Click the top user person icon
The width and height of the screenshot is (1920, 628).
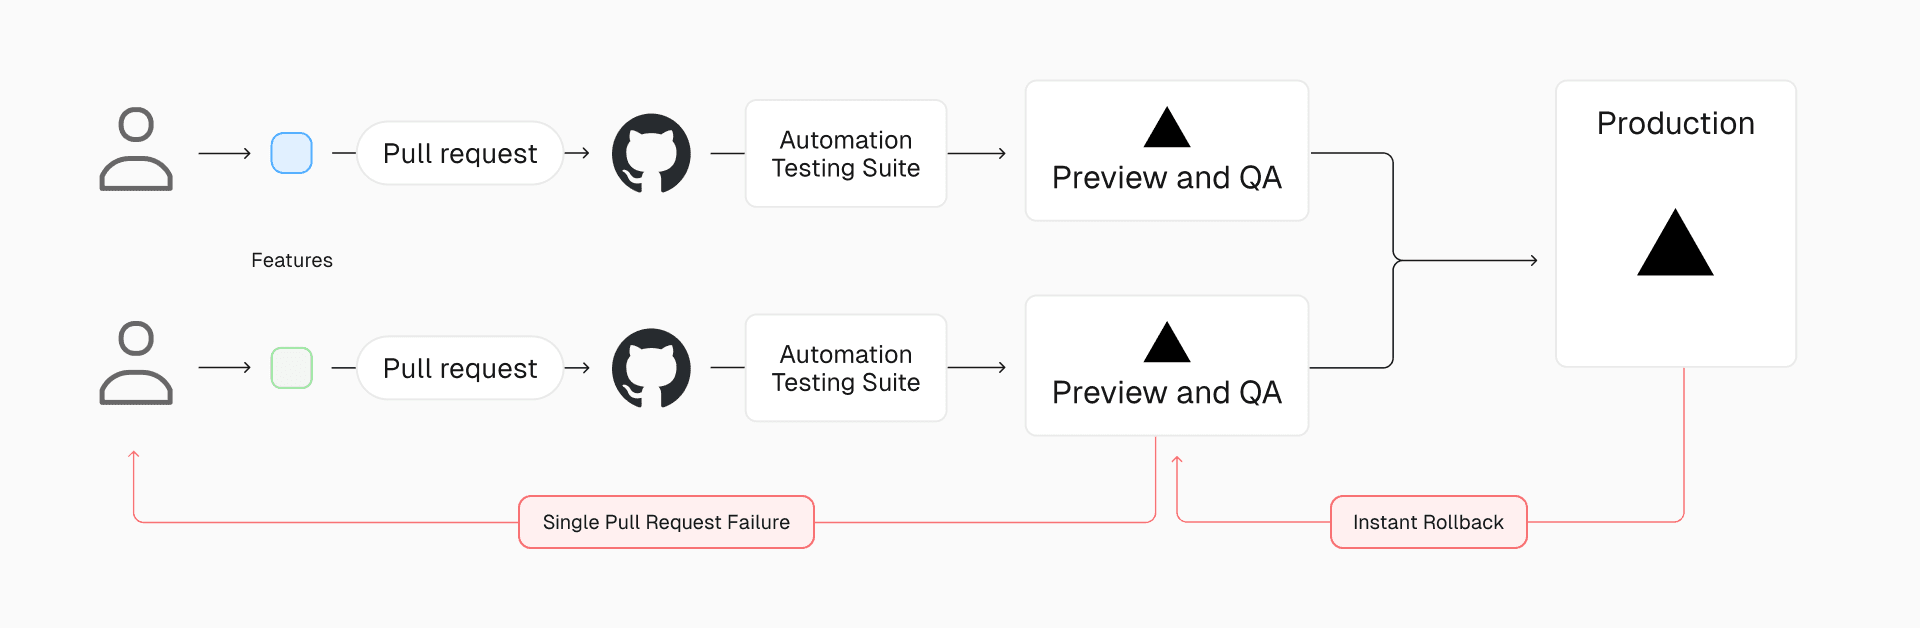click(136, 149)
